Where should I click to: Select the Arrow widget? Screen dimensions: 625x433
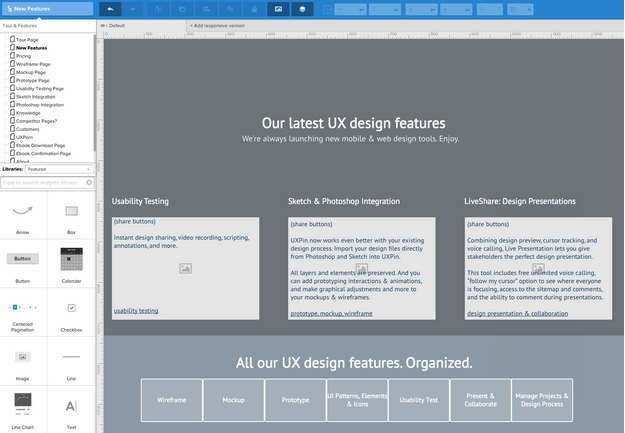pos(23,216)
